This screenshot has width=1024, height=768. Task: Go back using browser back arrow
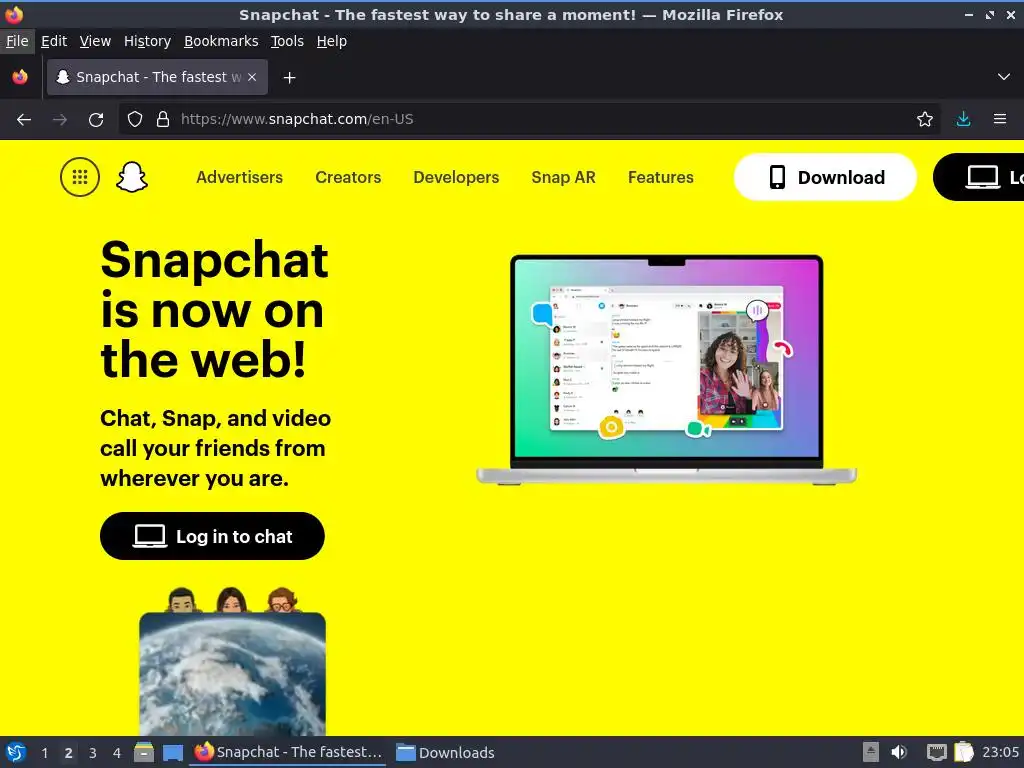coord(24,120)
